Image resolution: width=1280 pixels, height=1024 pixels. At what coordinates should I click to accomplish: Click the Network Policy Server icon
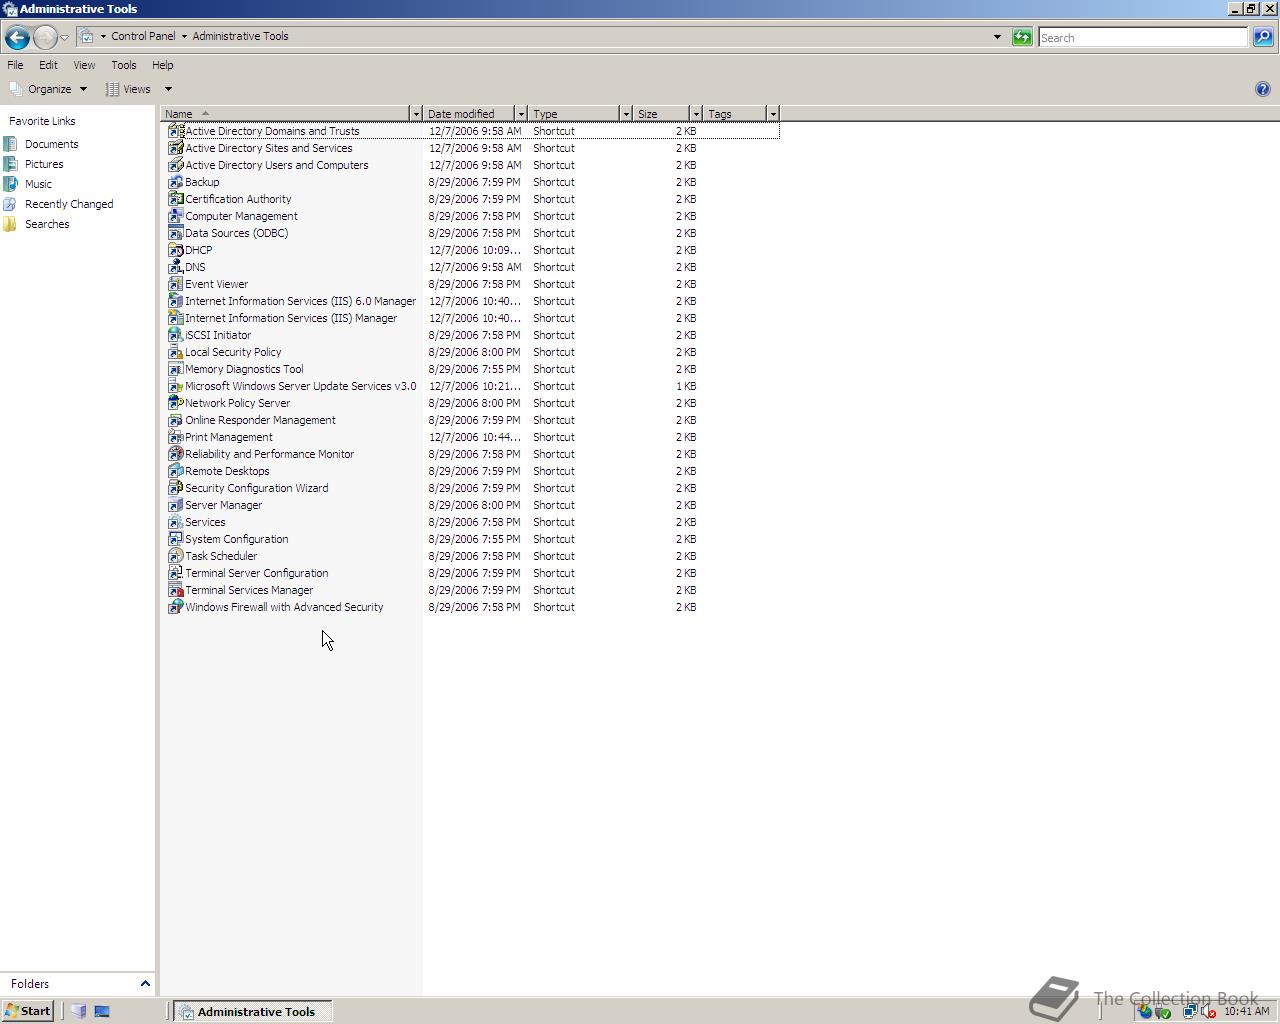pyautogui.click(x=175, y=403)
